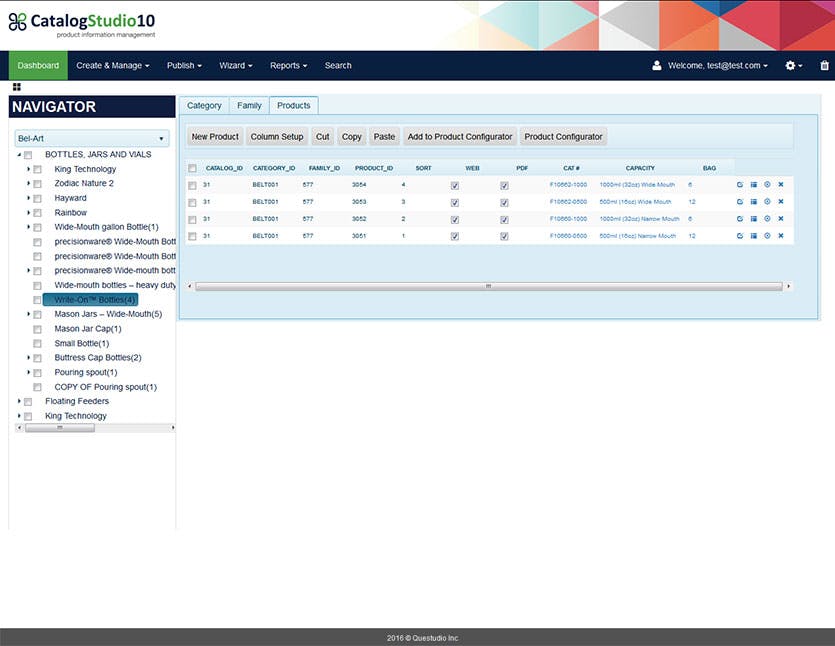Delete product 3052 with the X icon

pos(781,218)
